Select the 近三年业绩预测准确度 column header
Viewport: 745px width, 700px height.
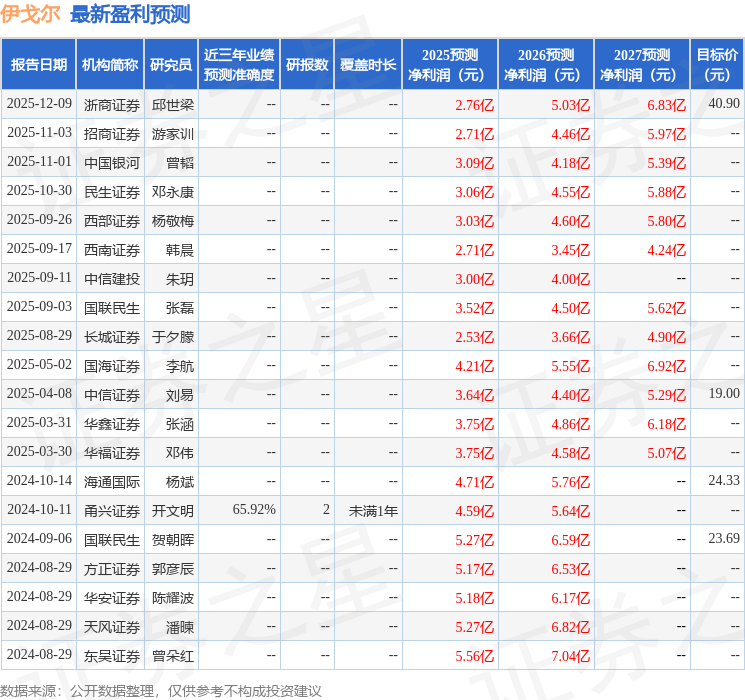(239, 65)
